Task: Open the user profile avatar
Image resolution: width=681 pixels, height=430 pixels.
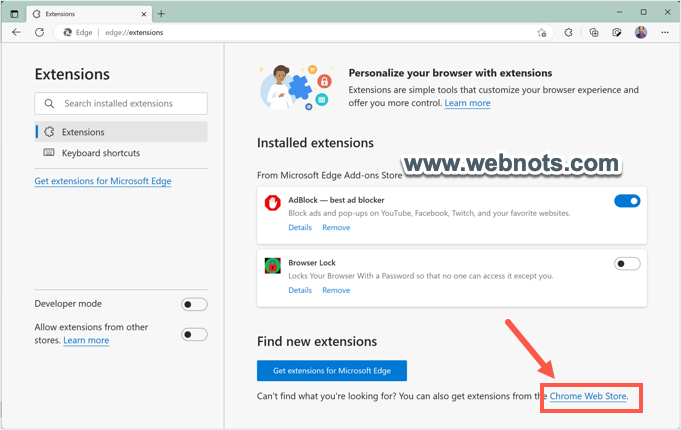Action: pyautogui.click(x=641, y=32)
